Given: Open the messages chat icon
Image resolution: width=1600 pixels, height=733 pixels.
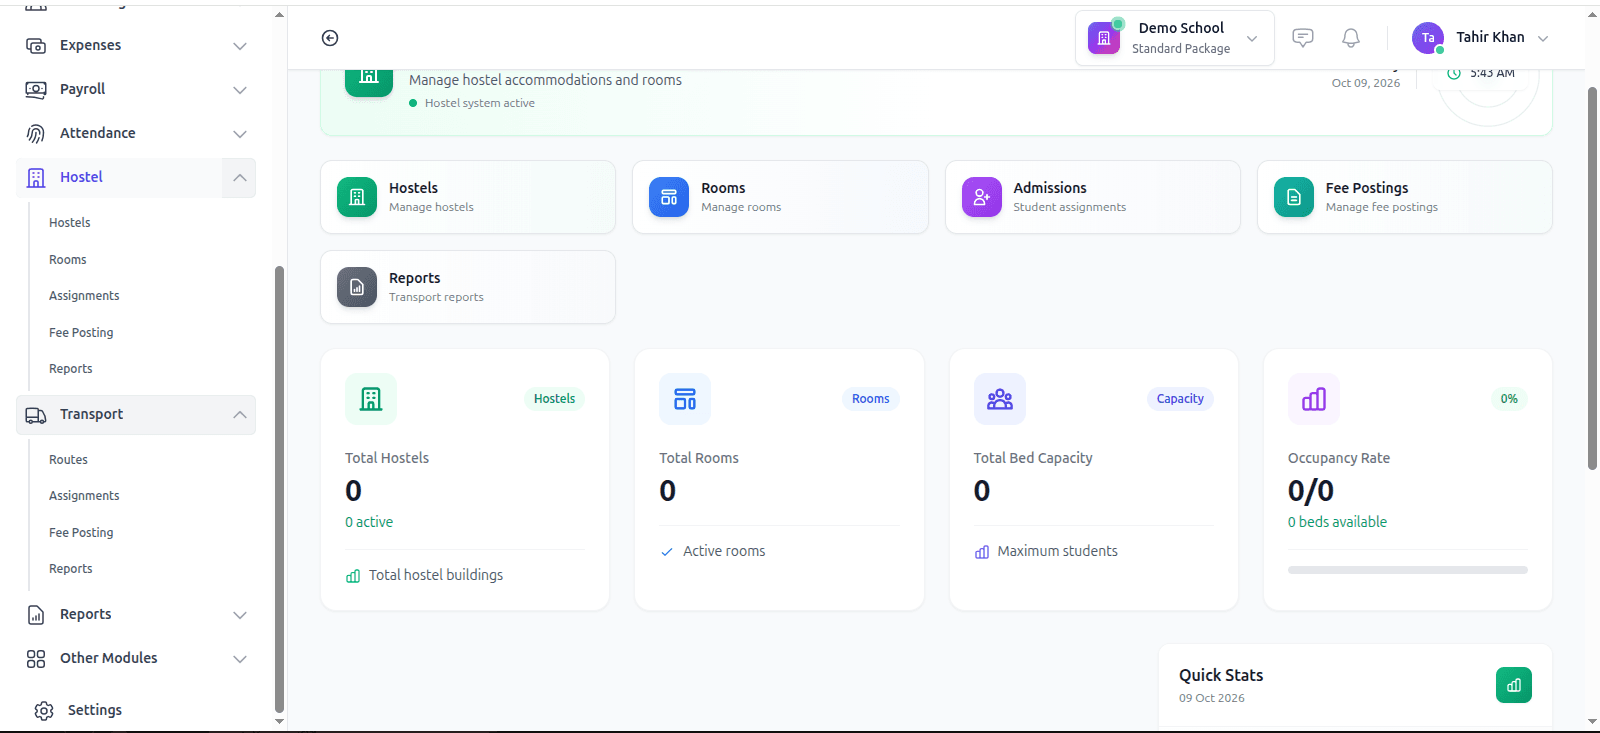Looking at the screenshot, I should tap(1302, 38).
